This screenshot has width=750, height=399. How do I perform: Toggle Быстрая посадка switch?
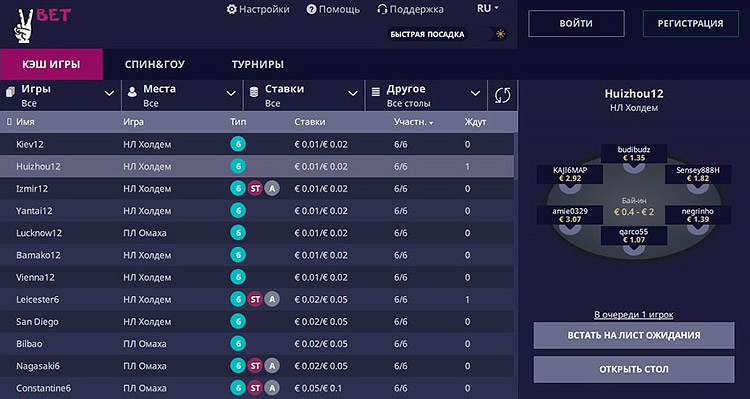(496, 34)
